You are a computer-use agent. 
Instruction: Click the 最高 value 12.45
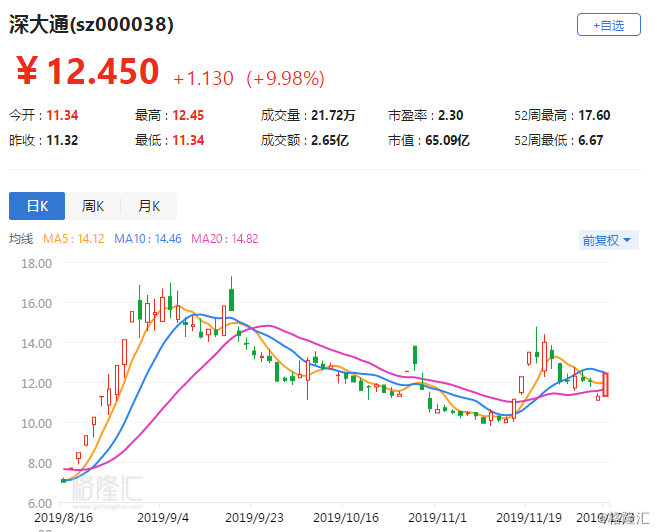pyautogui.click(x=188, y=115)
